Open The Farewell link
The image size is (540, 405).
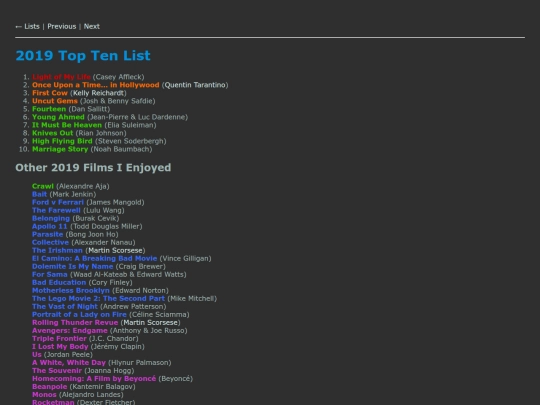pos(56,210)
